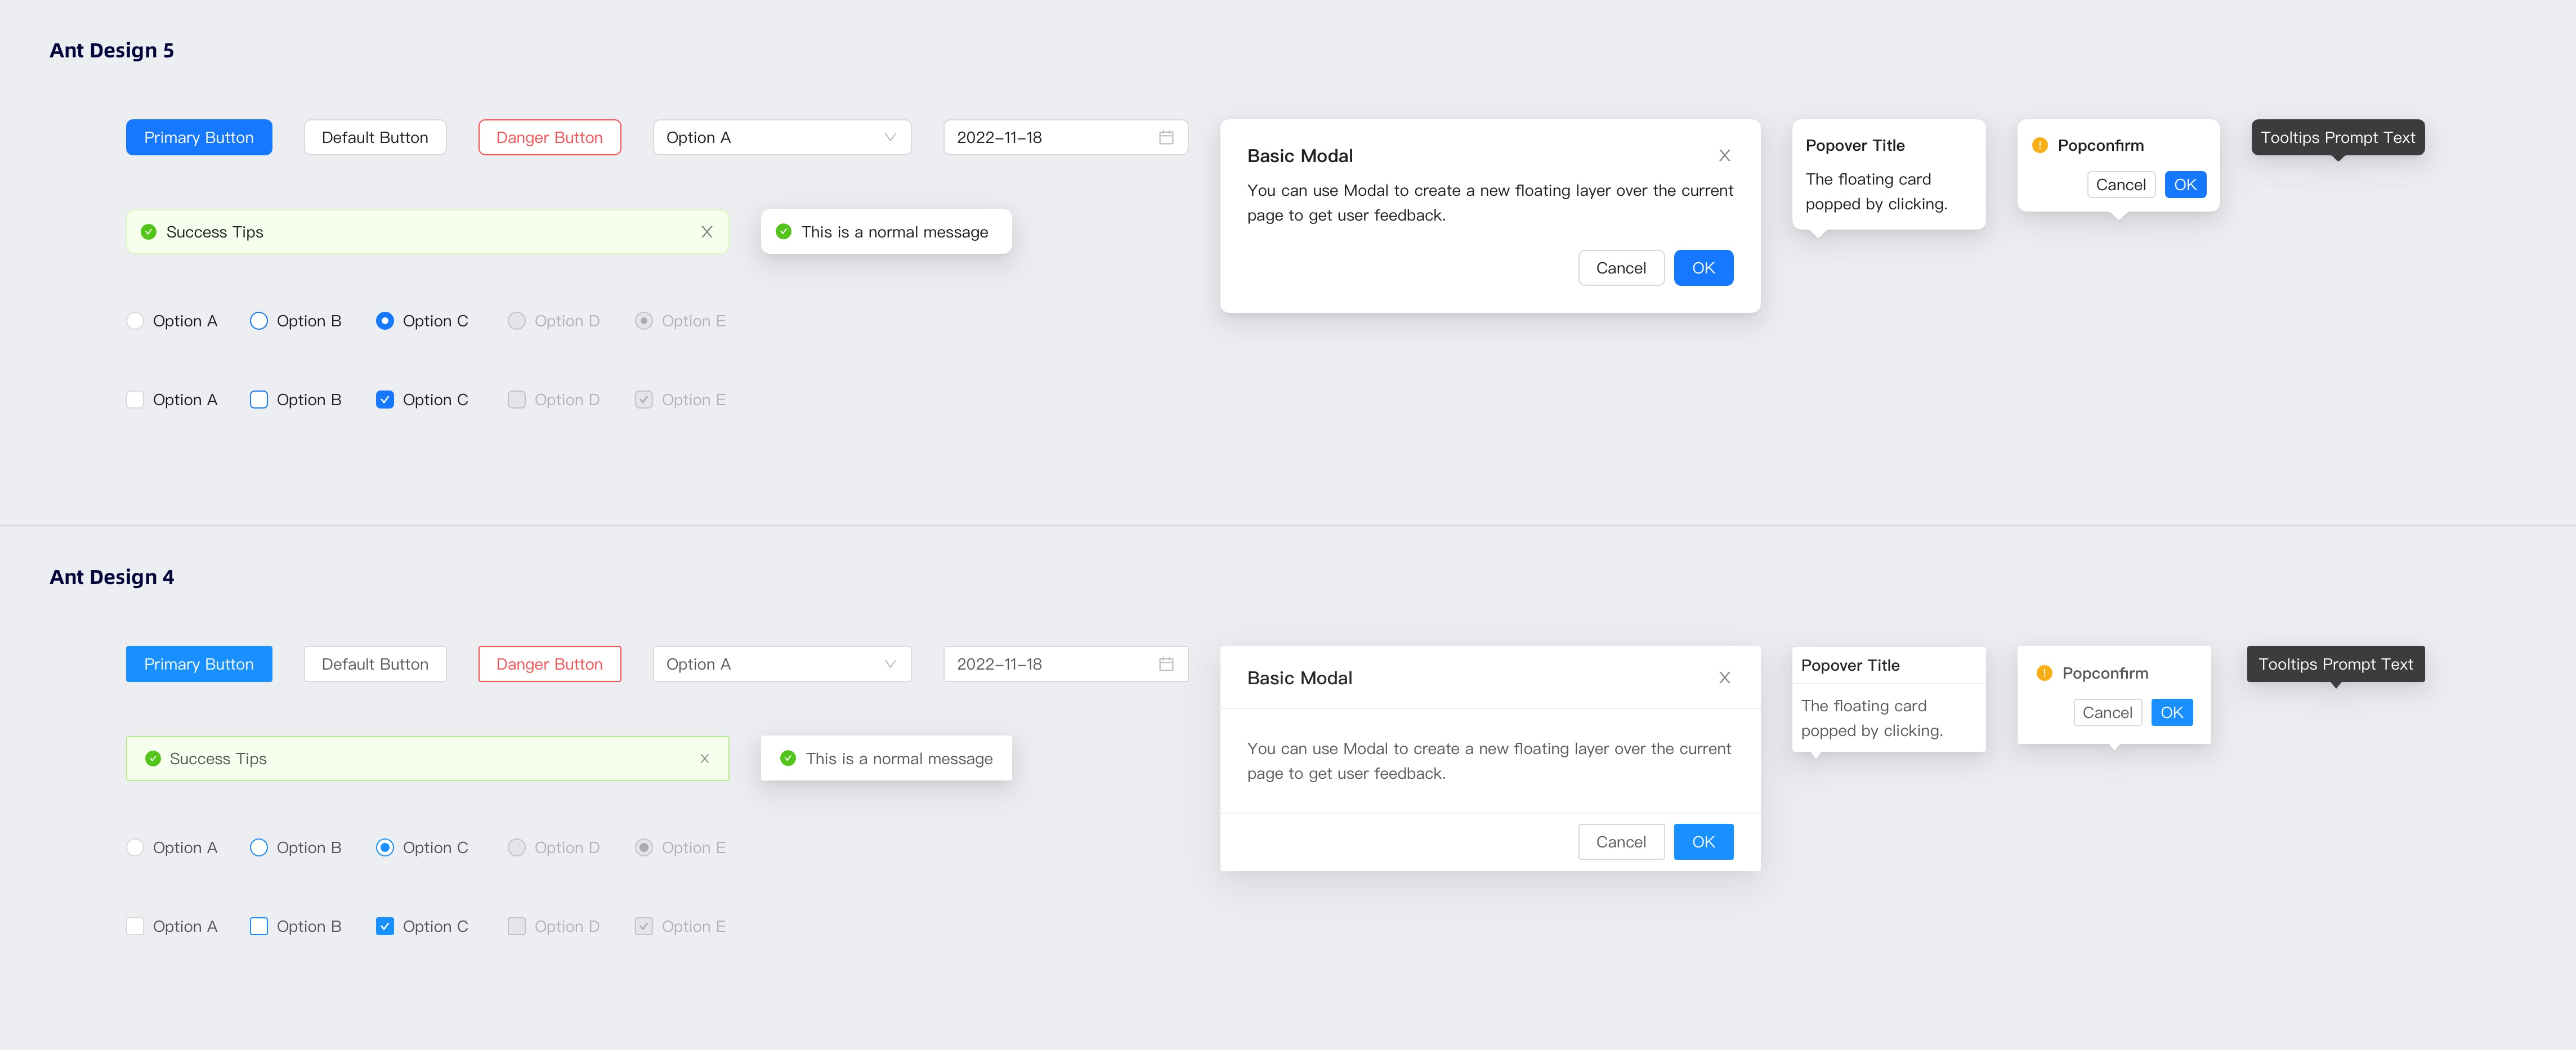
Task: Close the Ant Design 5 Success Tips alert
Action: click(707, 232)
